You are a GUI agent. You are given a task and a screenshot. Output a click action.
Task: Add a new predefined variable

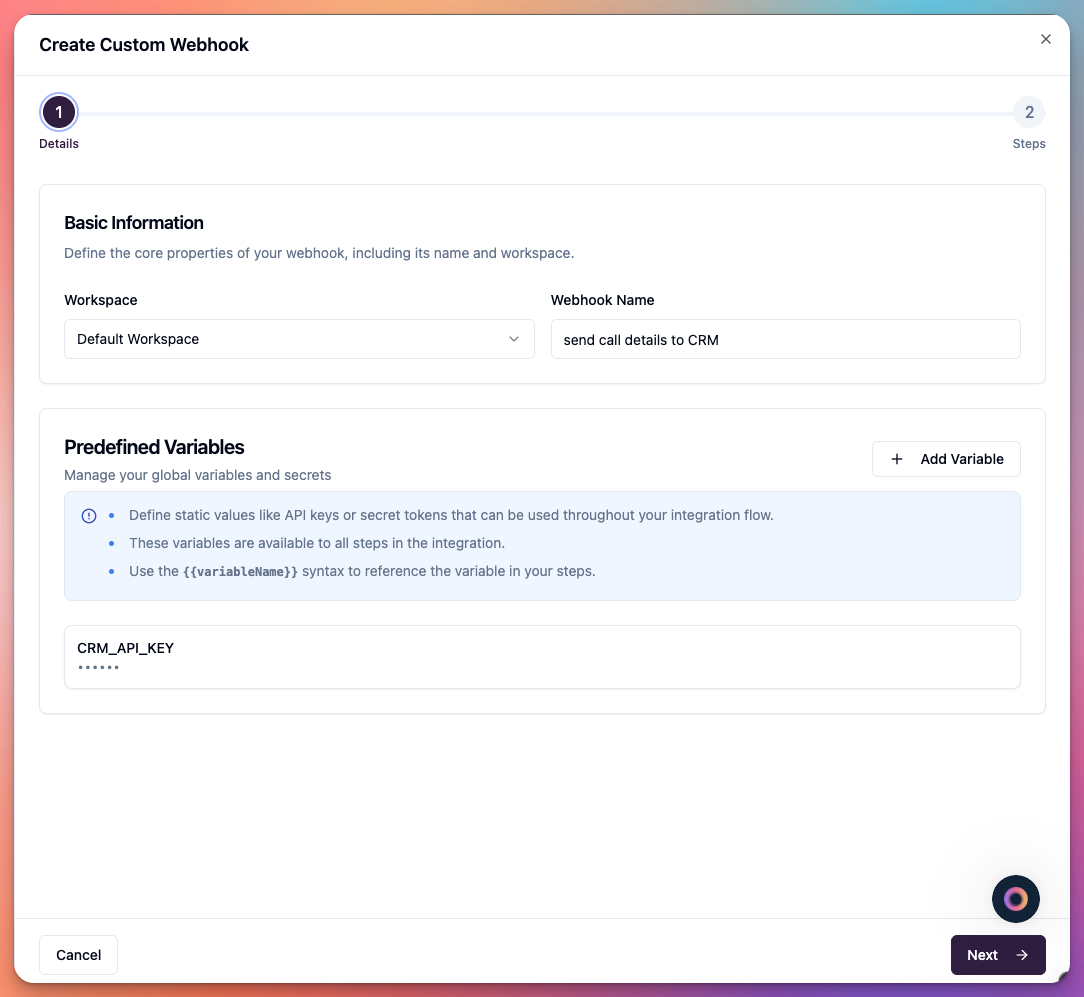946,459
